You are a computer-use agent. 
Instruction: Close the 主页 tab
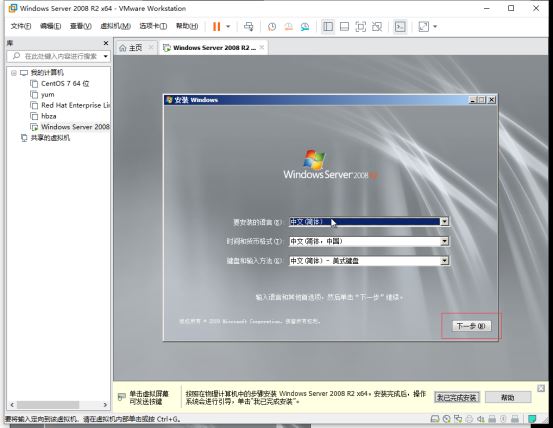click(x=151, y=47)
